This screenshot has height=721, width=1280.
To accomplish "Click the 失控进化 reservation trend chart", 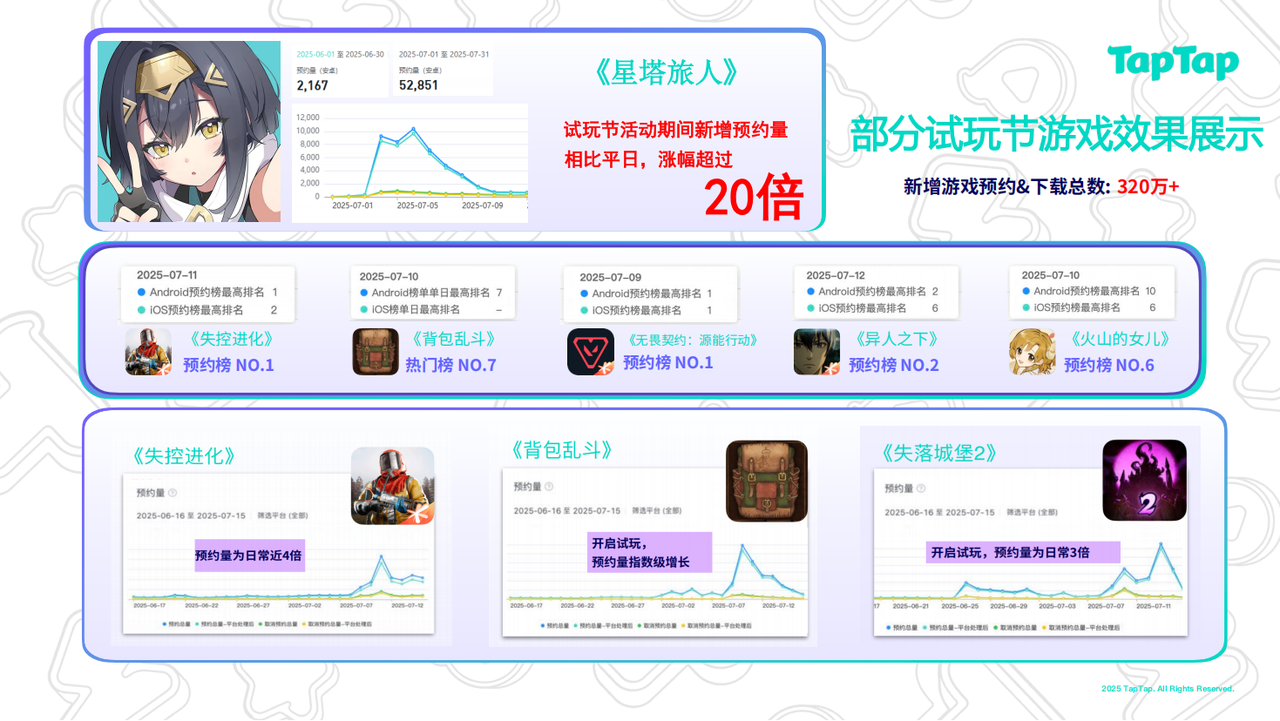I will point(279,577).
